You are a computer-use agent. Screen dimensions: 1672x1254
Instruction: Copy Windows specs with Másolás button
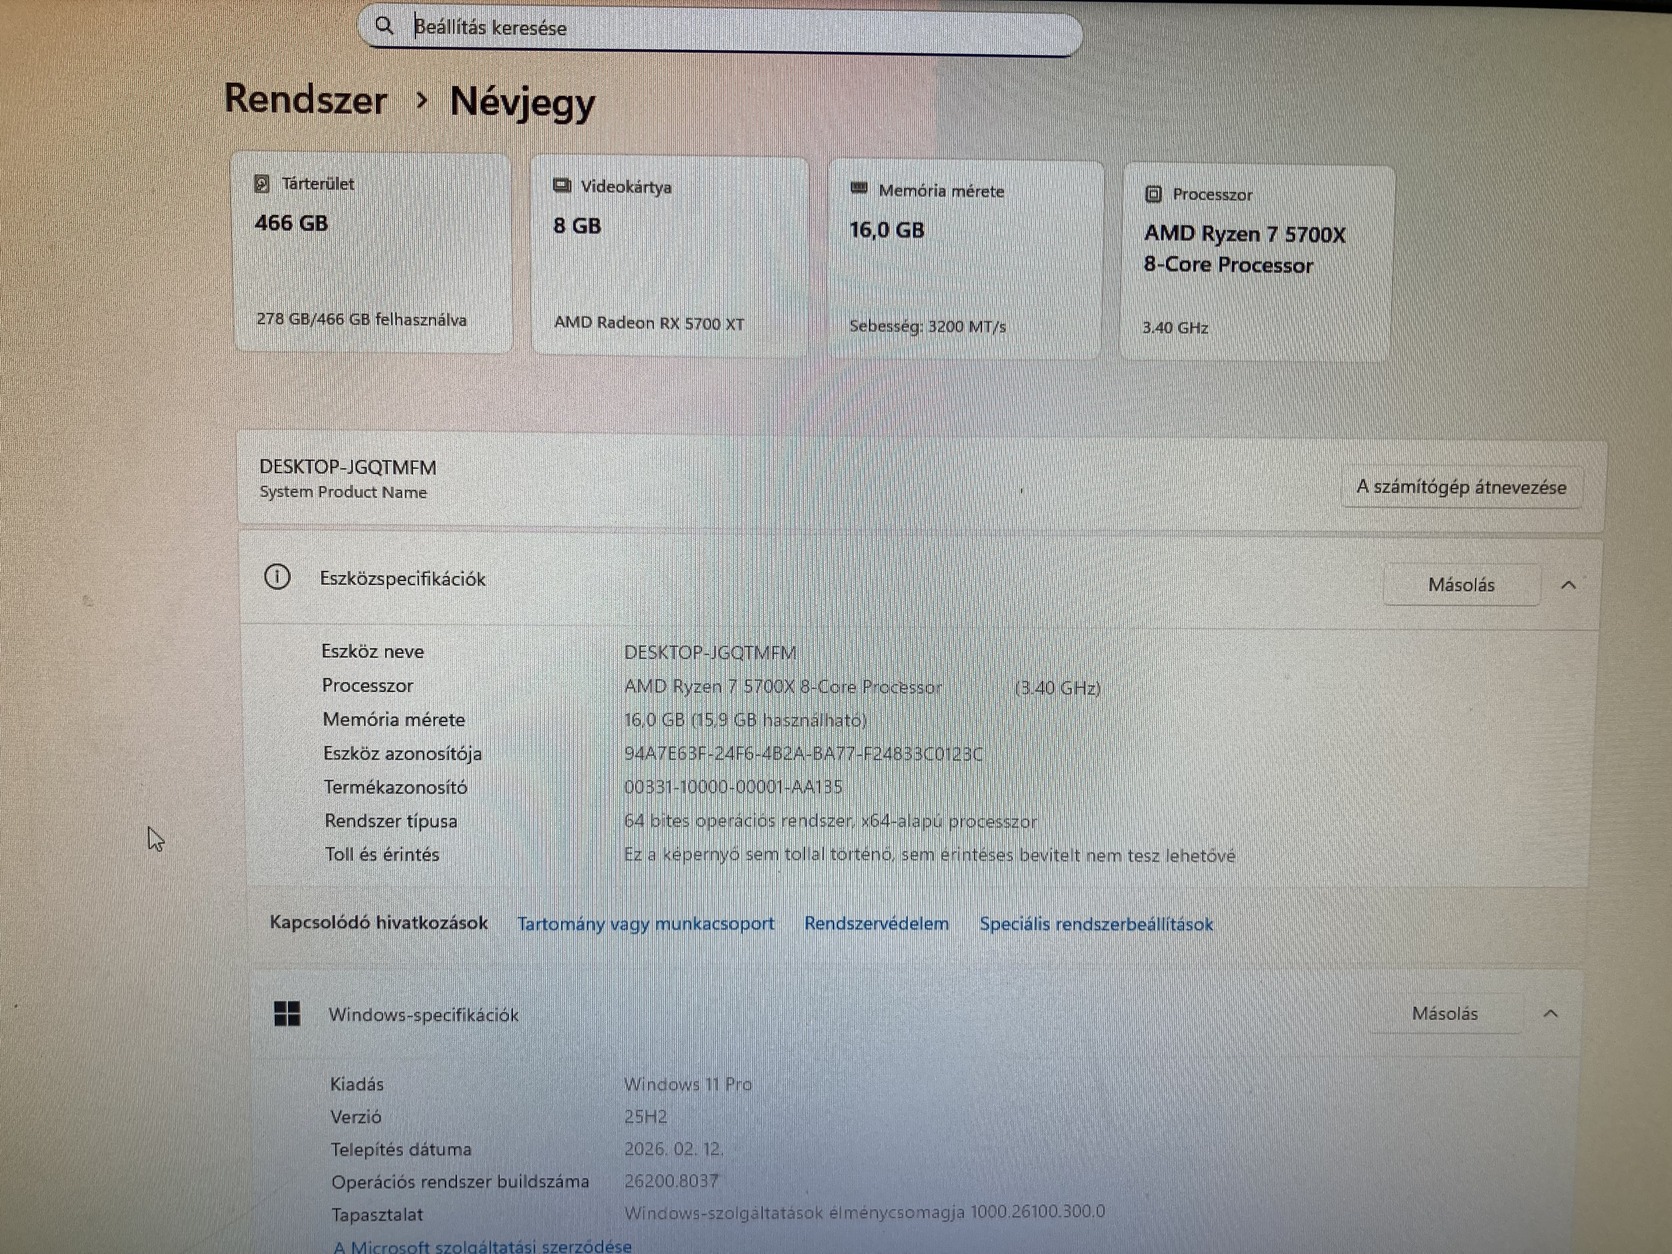(x=1445, y=1014)
